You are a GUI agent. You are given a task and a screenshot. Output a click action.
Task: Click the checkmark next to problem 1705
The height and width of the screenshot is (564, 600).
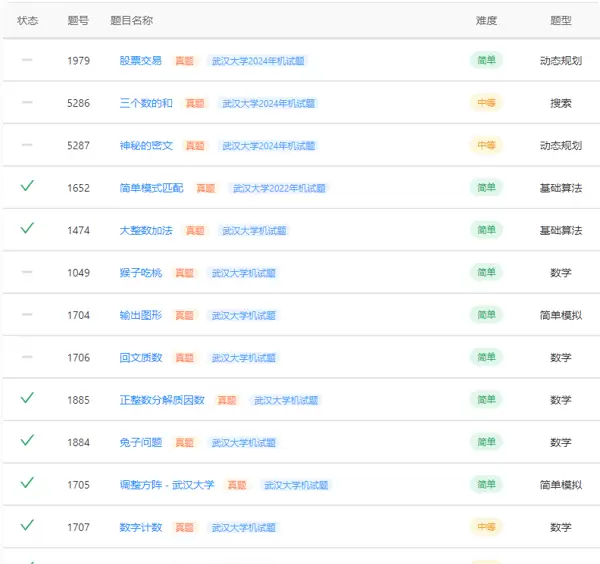click(x=27, y=483)
